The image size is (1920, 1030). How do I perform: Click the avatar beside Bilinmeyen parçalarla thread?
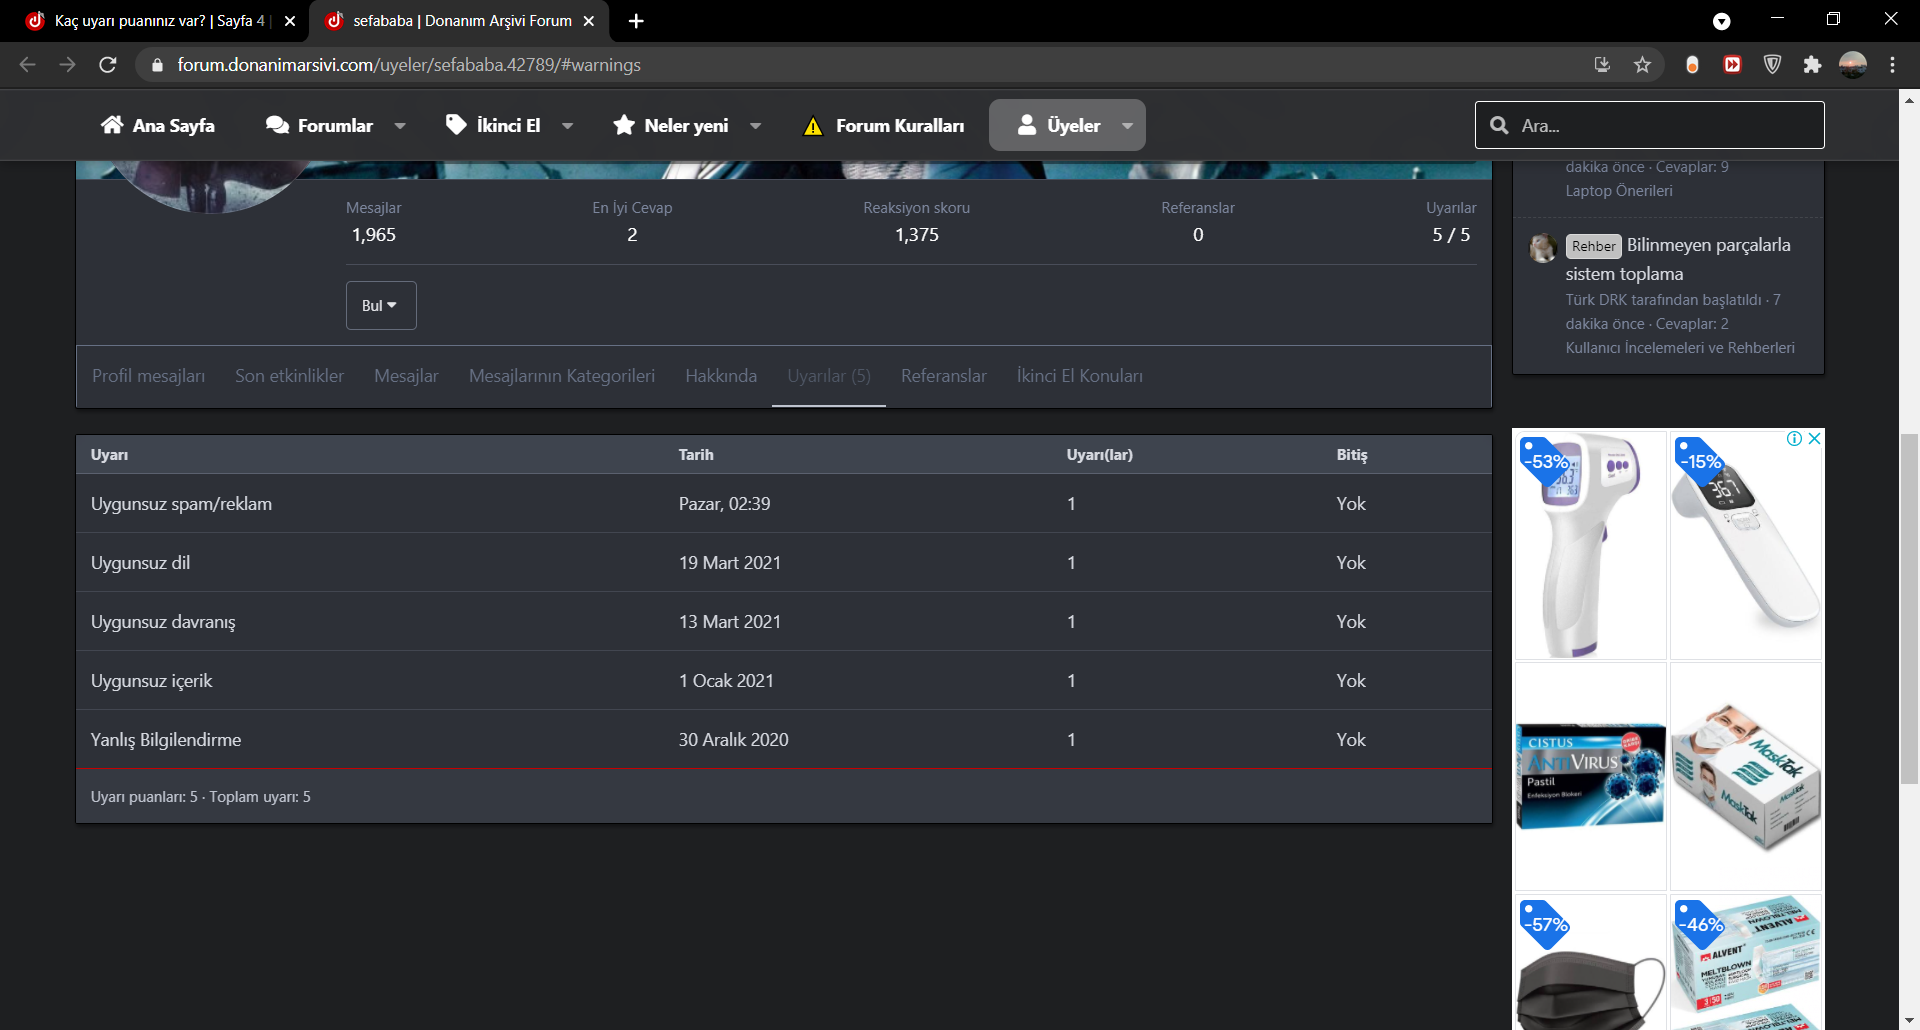(x=1543, y=248)
